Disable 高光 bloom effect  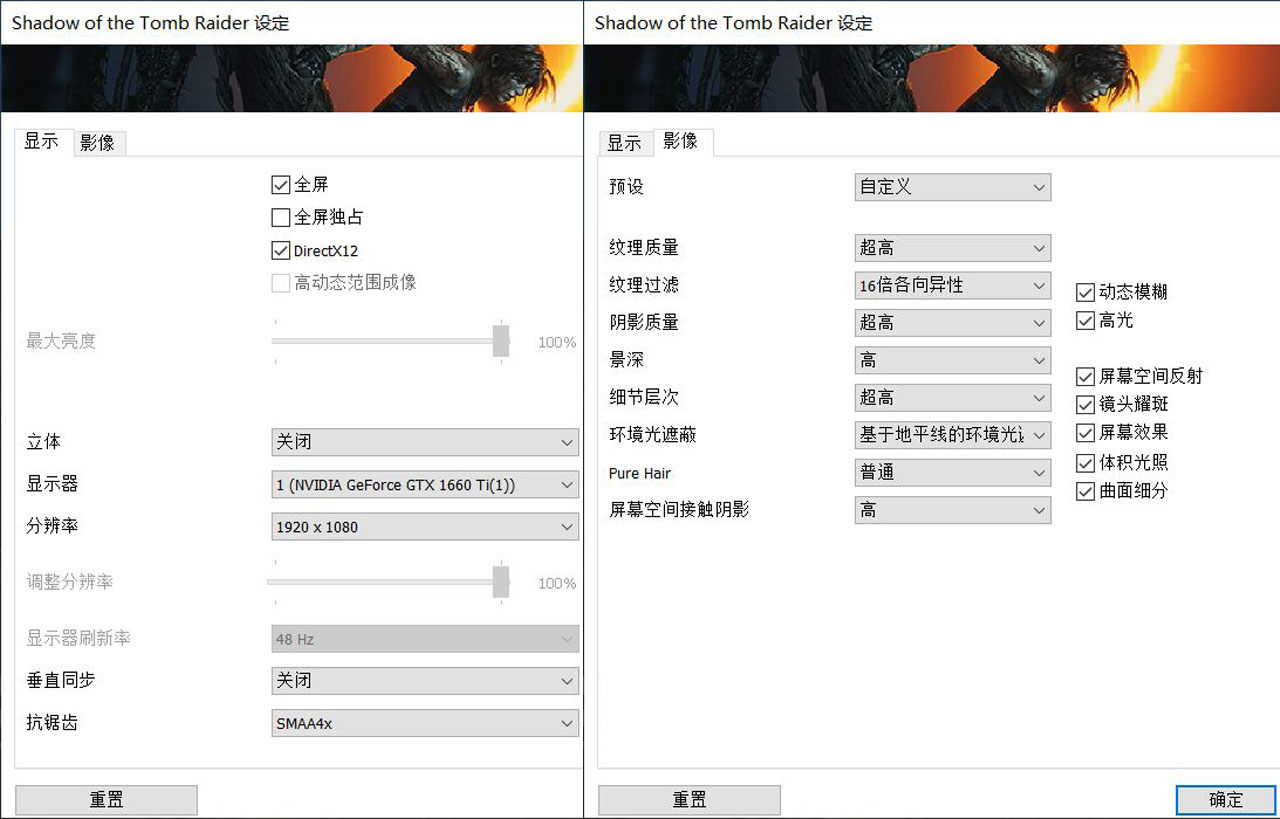point(1085,320)
